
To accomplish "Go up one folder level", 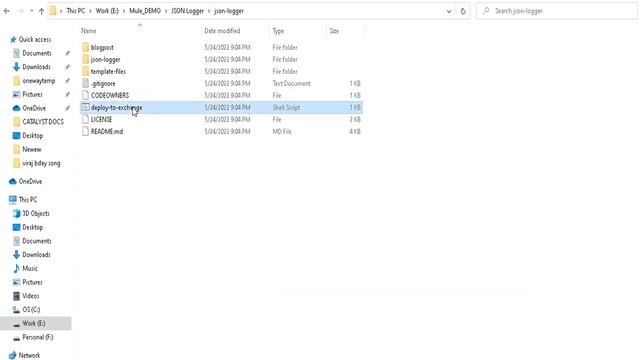I will pyautogui.click(x=41, y=11).
